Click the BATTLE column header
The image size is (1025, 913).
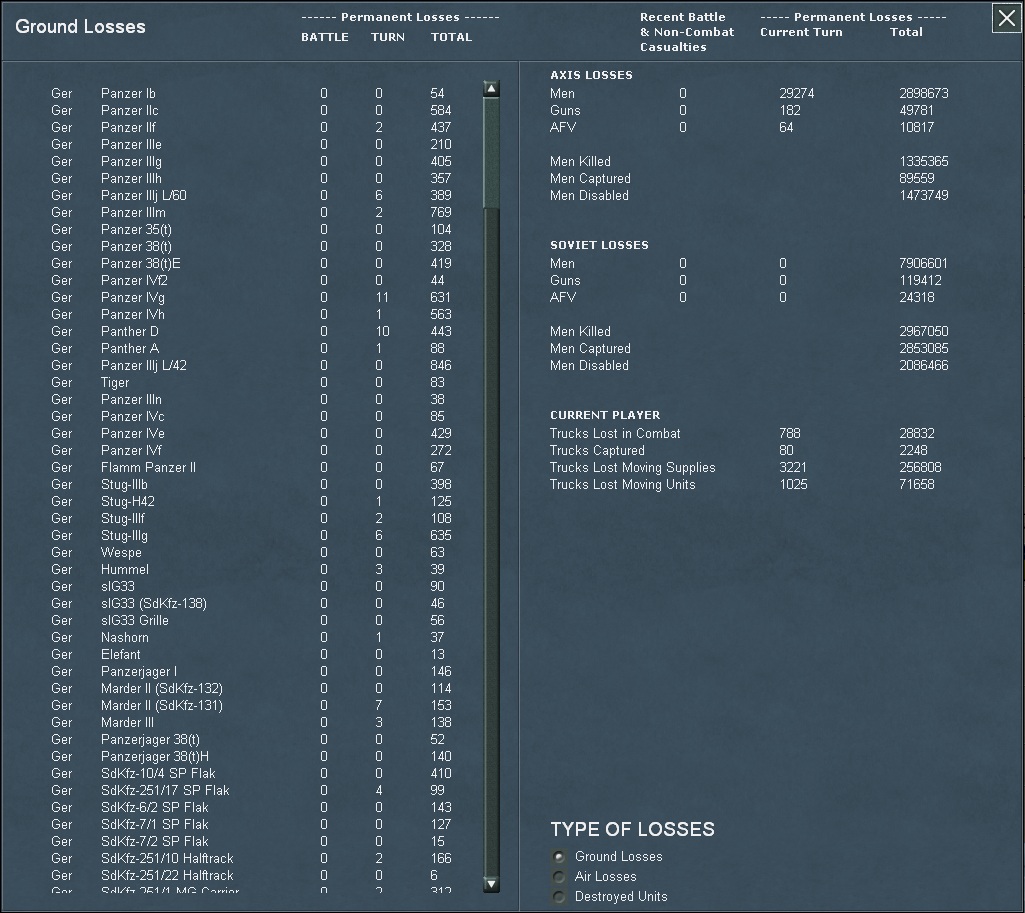tap(325, 37)
